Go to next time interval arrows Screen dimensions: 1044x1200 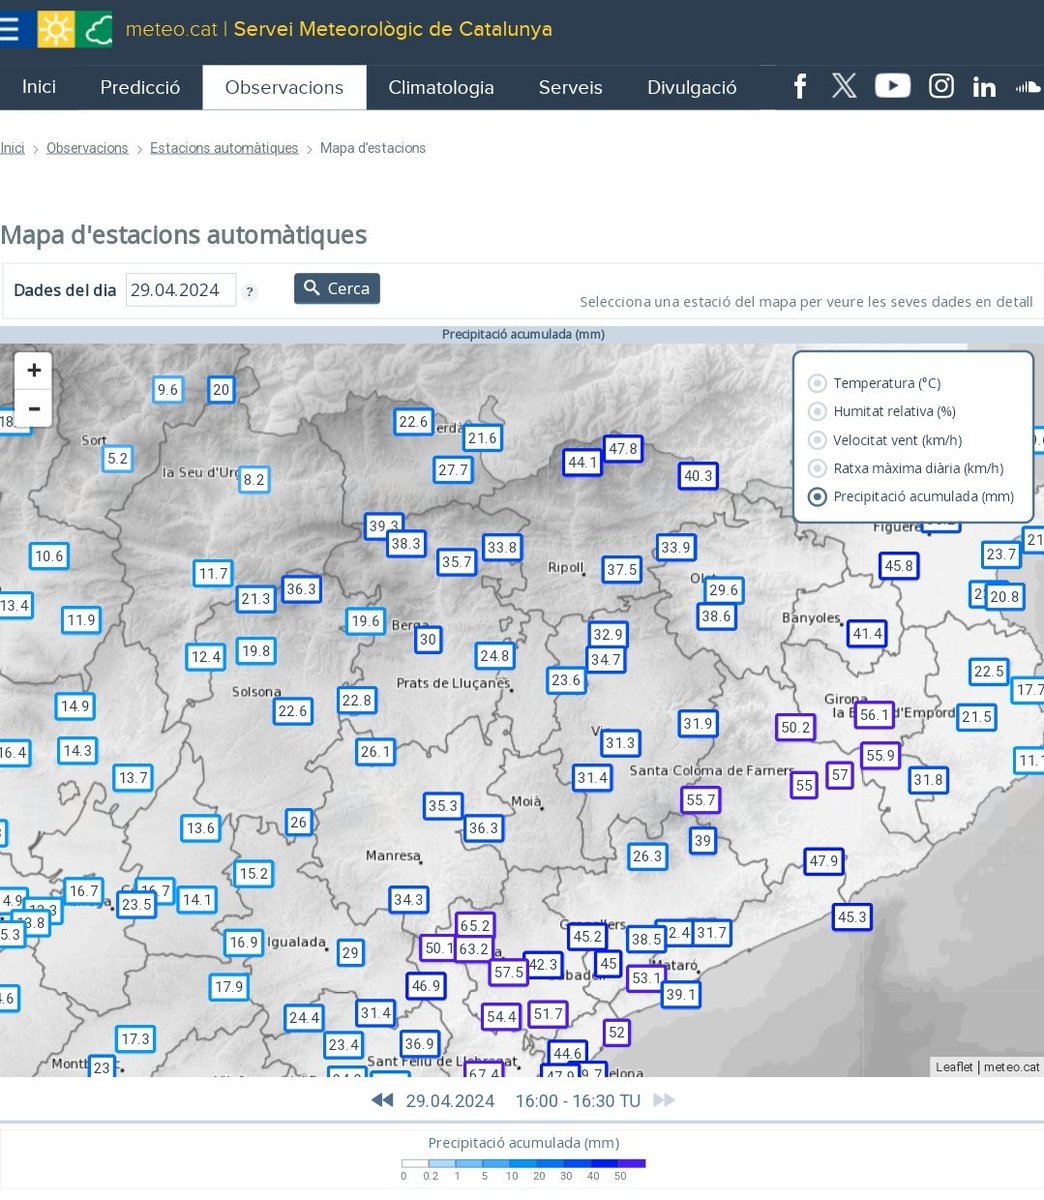click(664, 1100)
